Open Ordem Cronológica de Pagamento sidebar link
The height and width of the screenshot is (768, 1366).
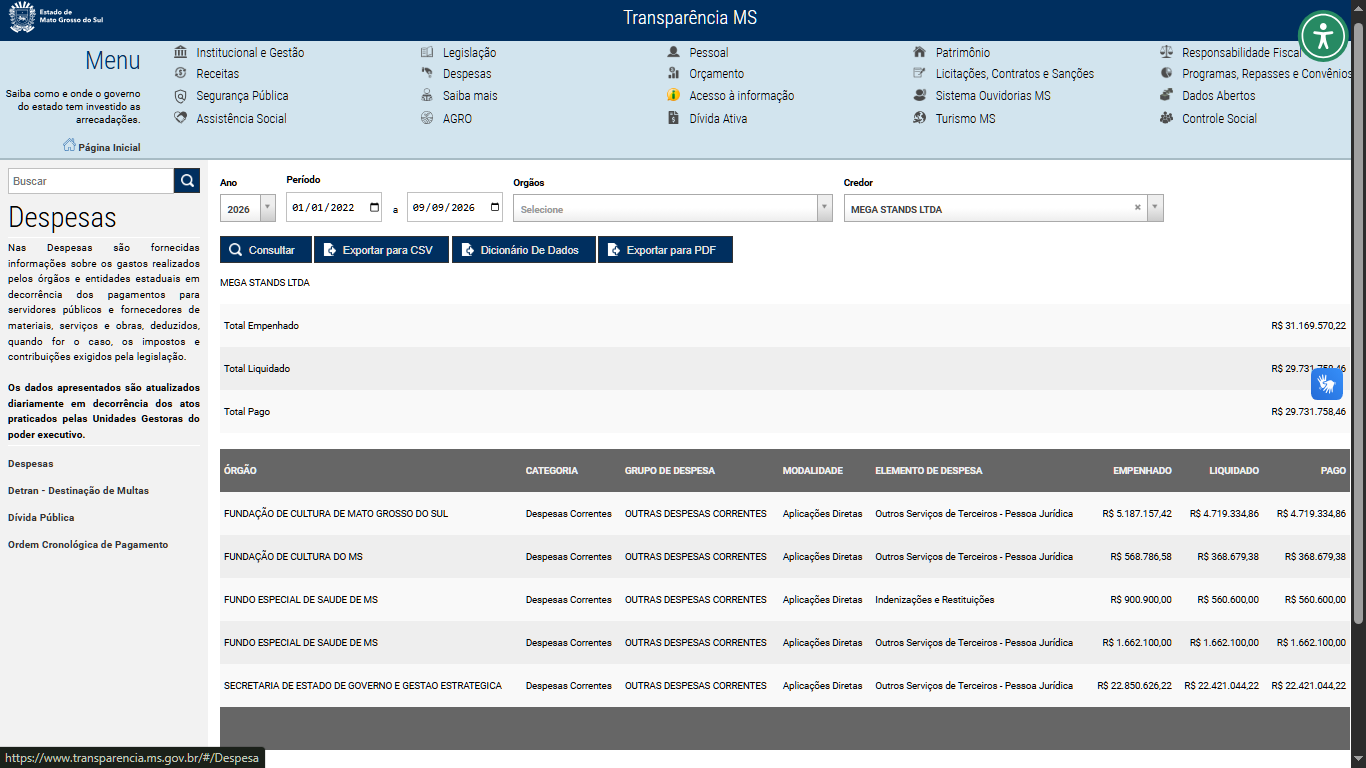(x=88, y=545)
